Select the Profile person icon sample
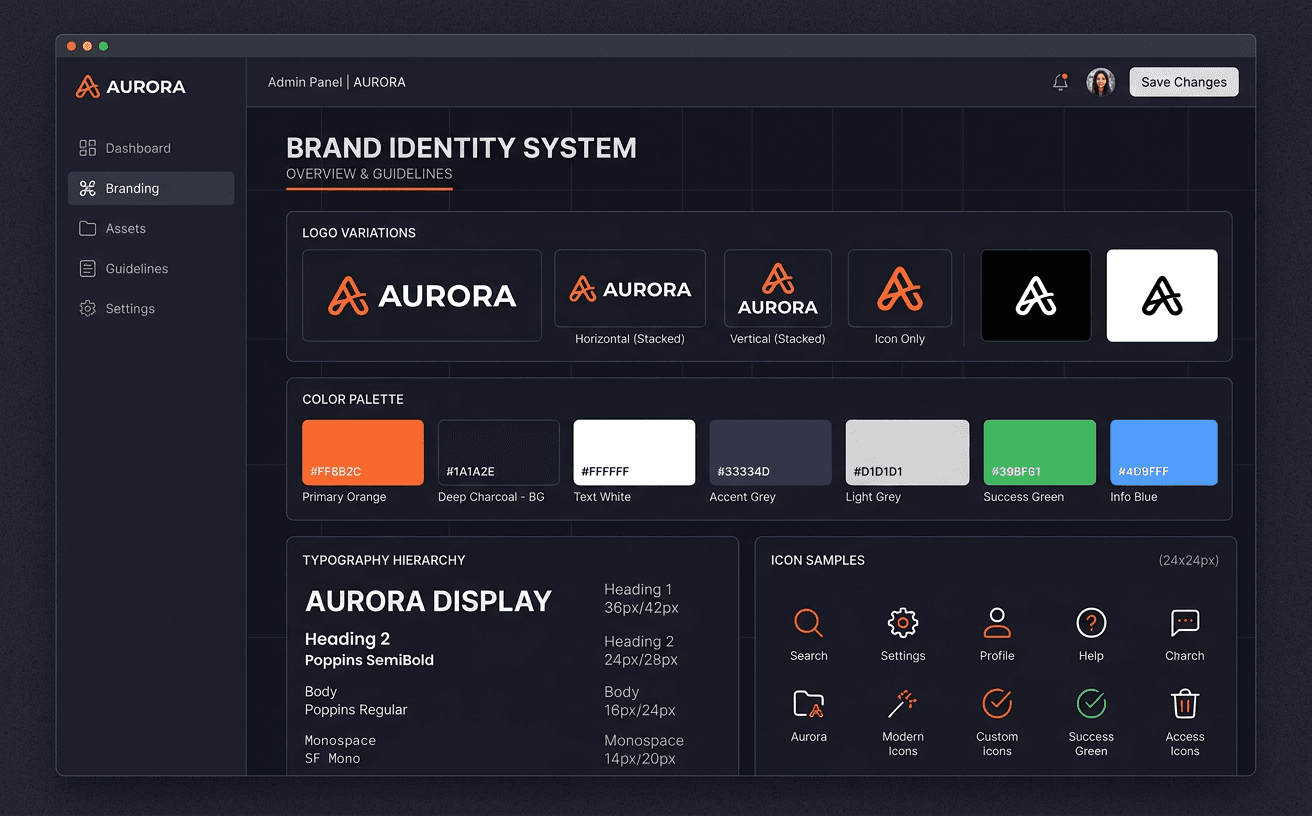This screenshot has width=1312, height=816. tap(997, 623)
